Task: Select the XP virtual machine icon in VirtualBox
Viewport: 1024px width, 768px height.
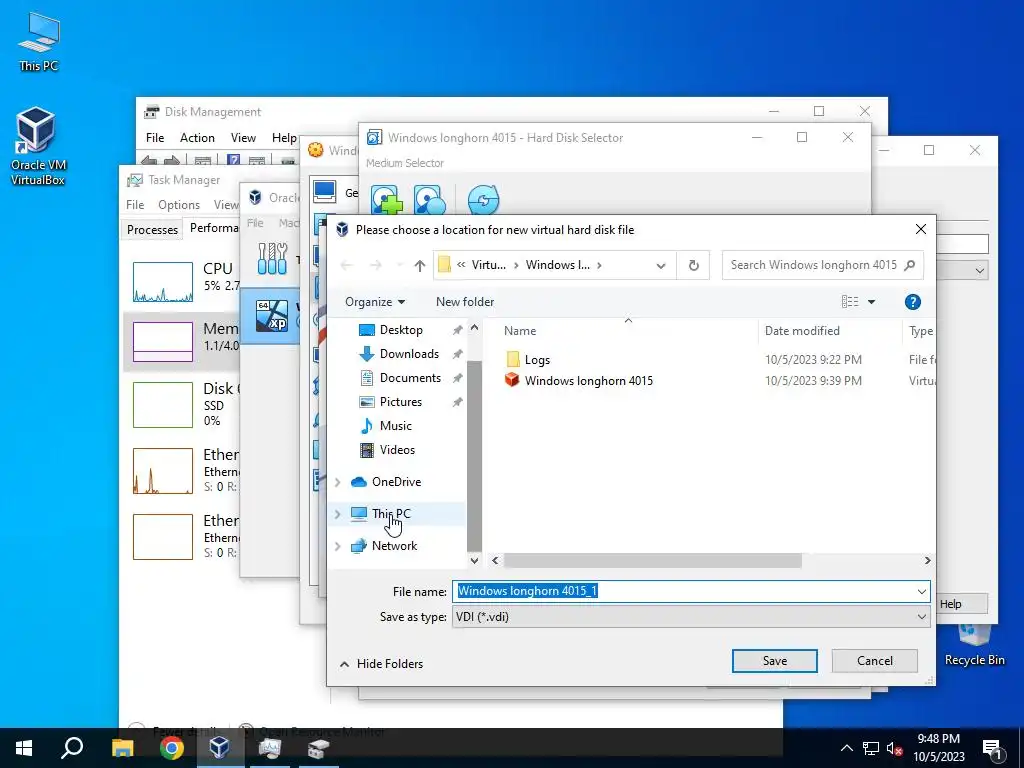Action: 272,316
